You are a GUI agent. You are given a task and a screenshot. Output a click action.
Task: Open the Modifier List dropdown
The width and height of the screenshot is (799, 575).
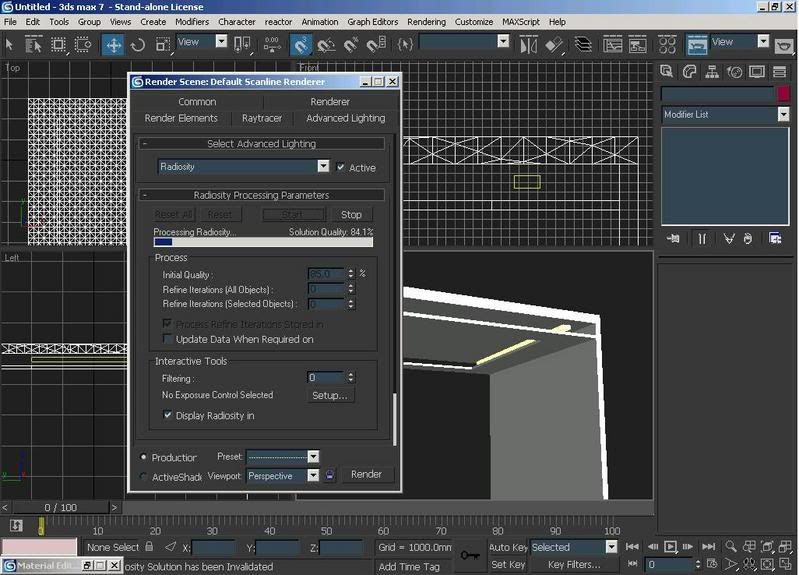783,114
